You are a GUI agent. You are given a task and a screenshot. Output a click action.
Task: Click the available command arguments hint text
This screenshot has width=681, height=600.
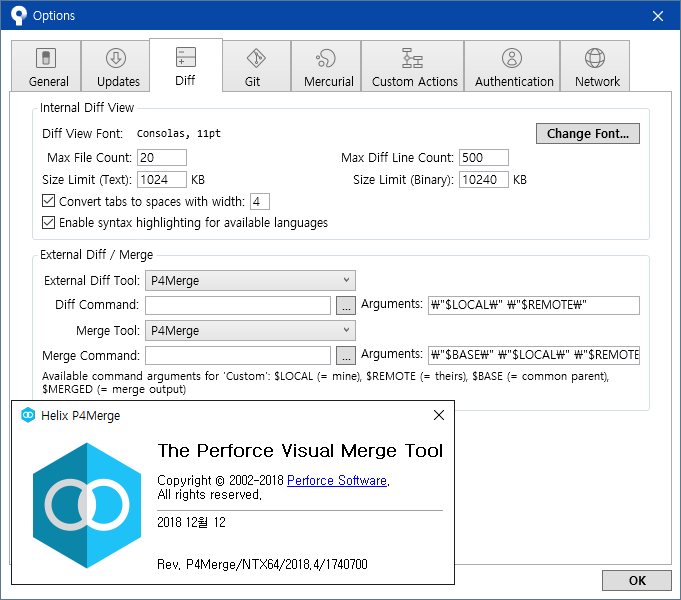tap(326, 382)
